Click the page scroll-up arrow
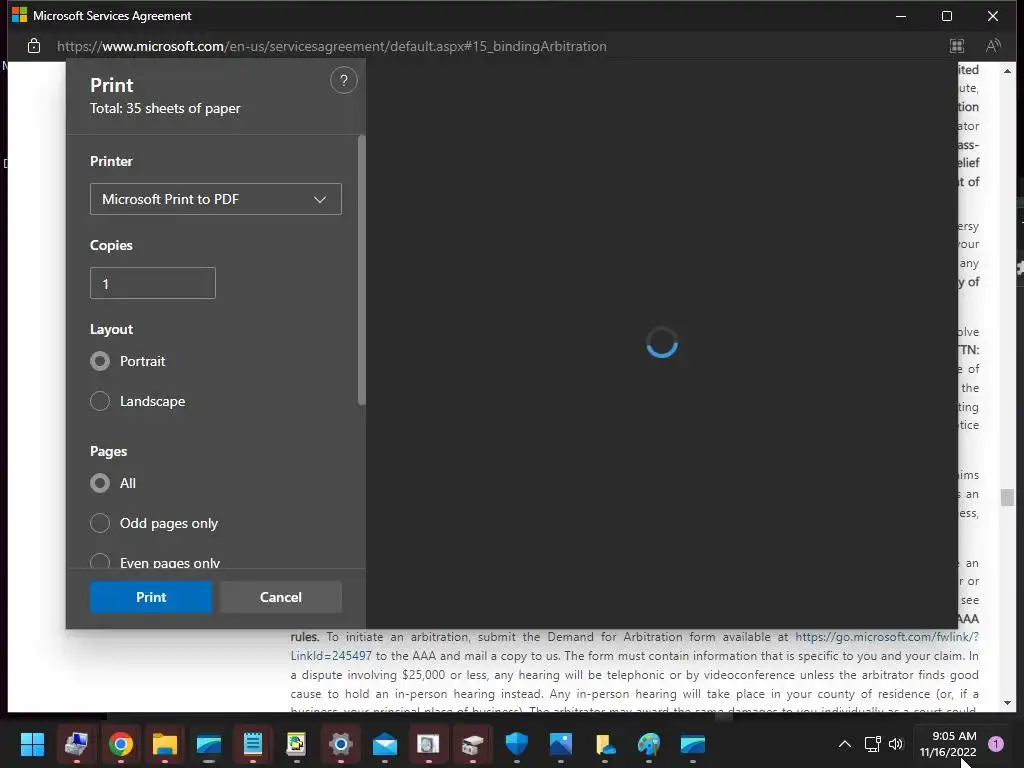This screenshot has width=1024, height=768. click(1007, 71)
